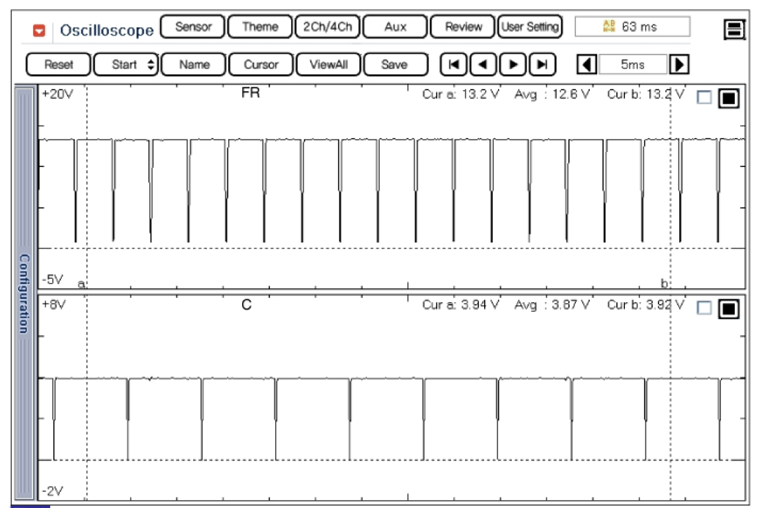
Task: Toggle the filled black box on FR channel
Action: pos(728,98)
